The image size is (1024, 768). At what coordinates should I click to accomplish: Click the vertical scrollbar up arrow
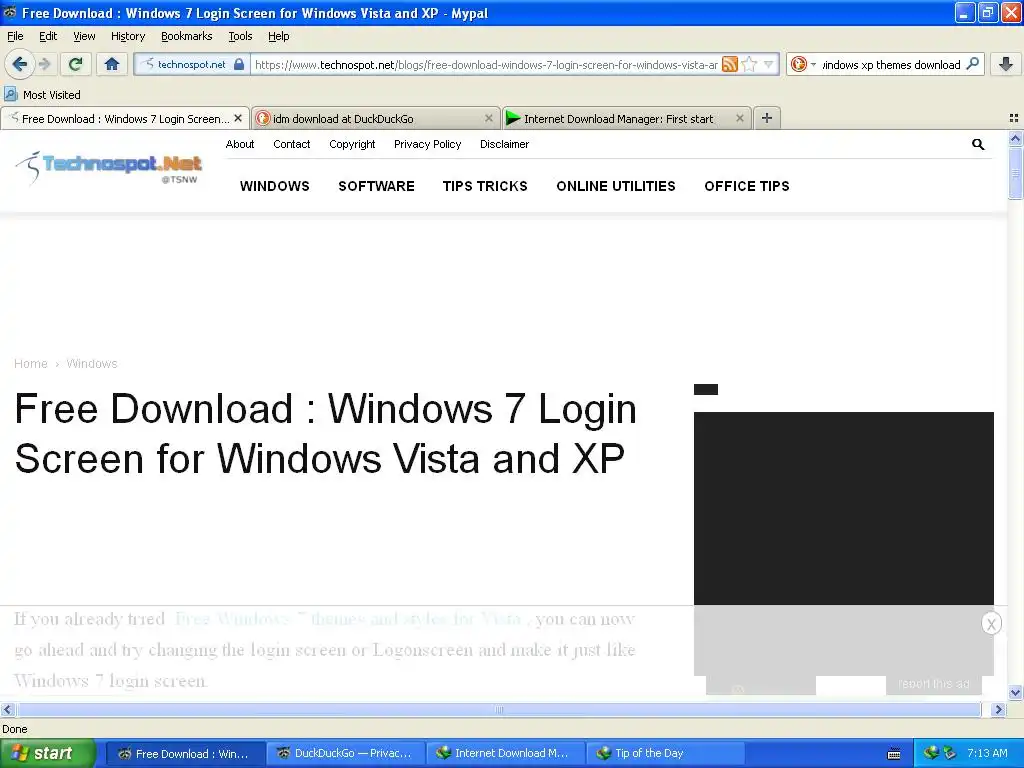(x=1015, y=138)
